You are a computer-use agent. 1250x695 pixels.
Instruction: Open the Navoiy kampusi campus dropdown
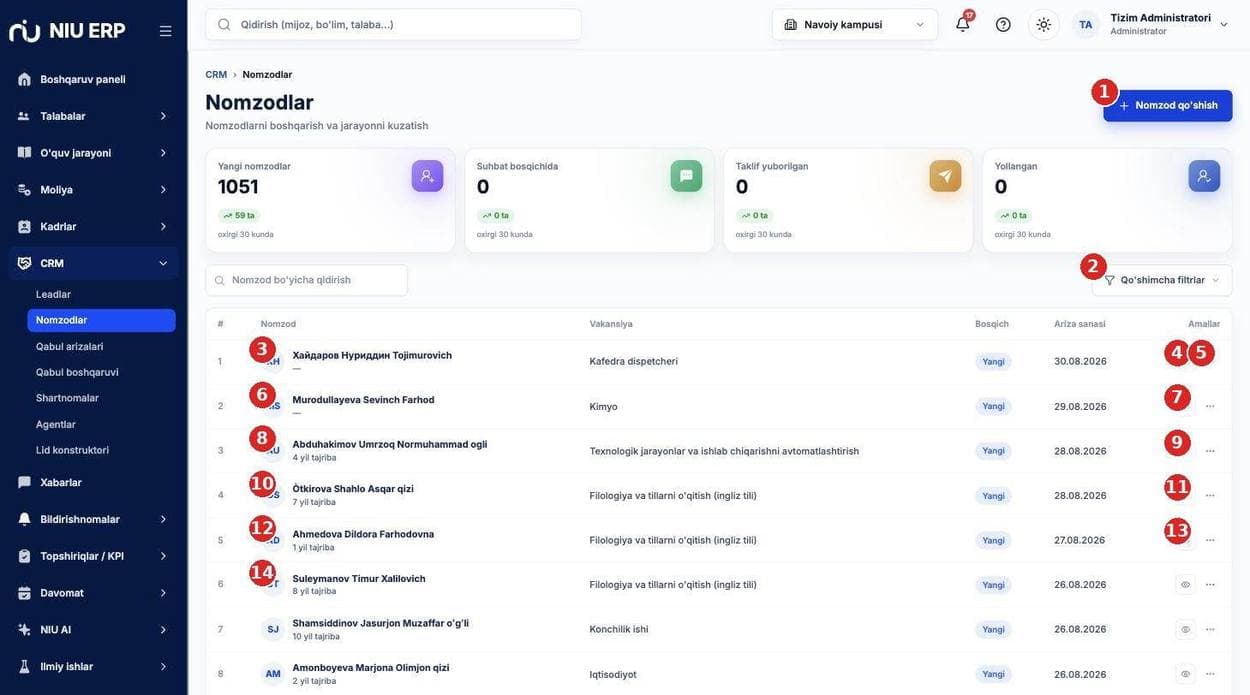tap(855, 24)
